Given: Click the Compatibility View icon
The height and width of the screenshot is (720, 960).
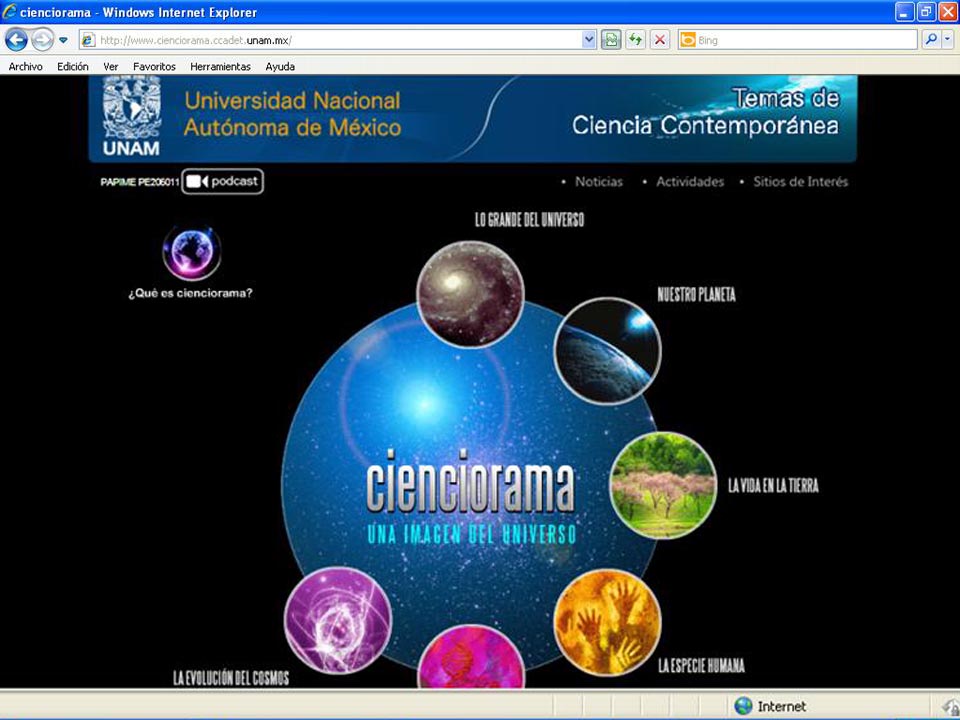Looking at the screenshot, I should pyautogui.click(x=611, y=40).
